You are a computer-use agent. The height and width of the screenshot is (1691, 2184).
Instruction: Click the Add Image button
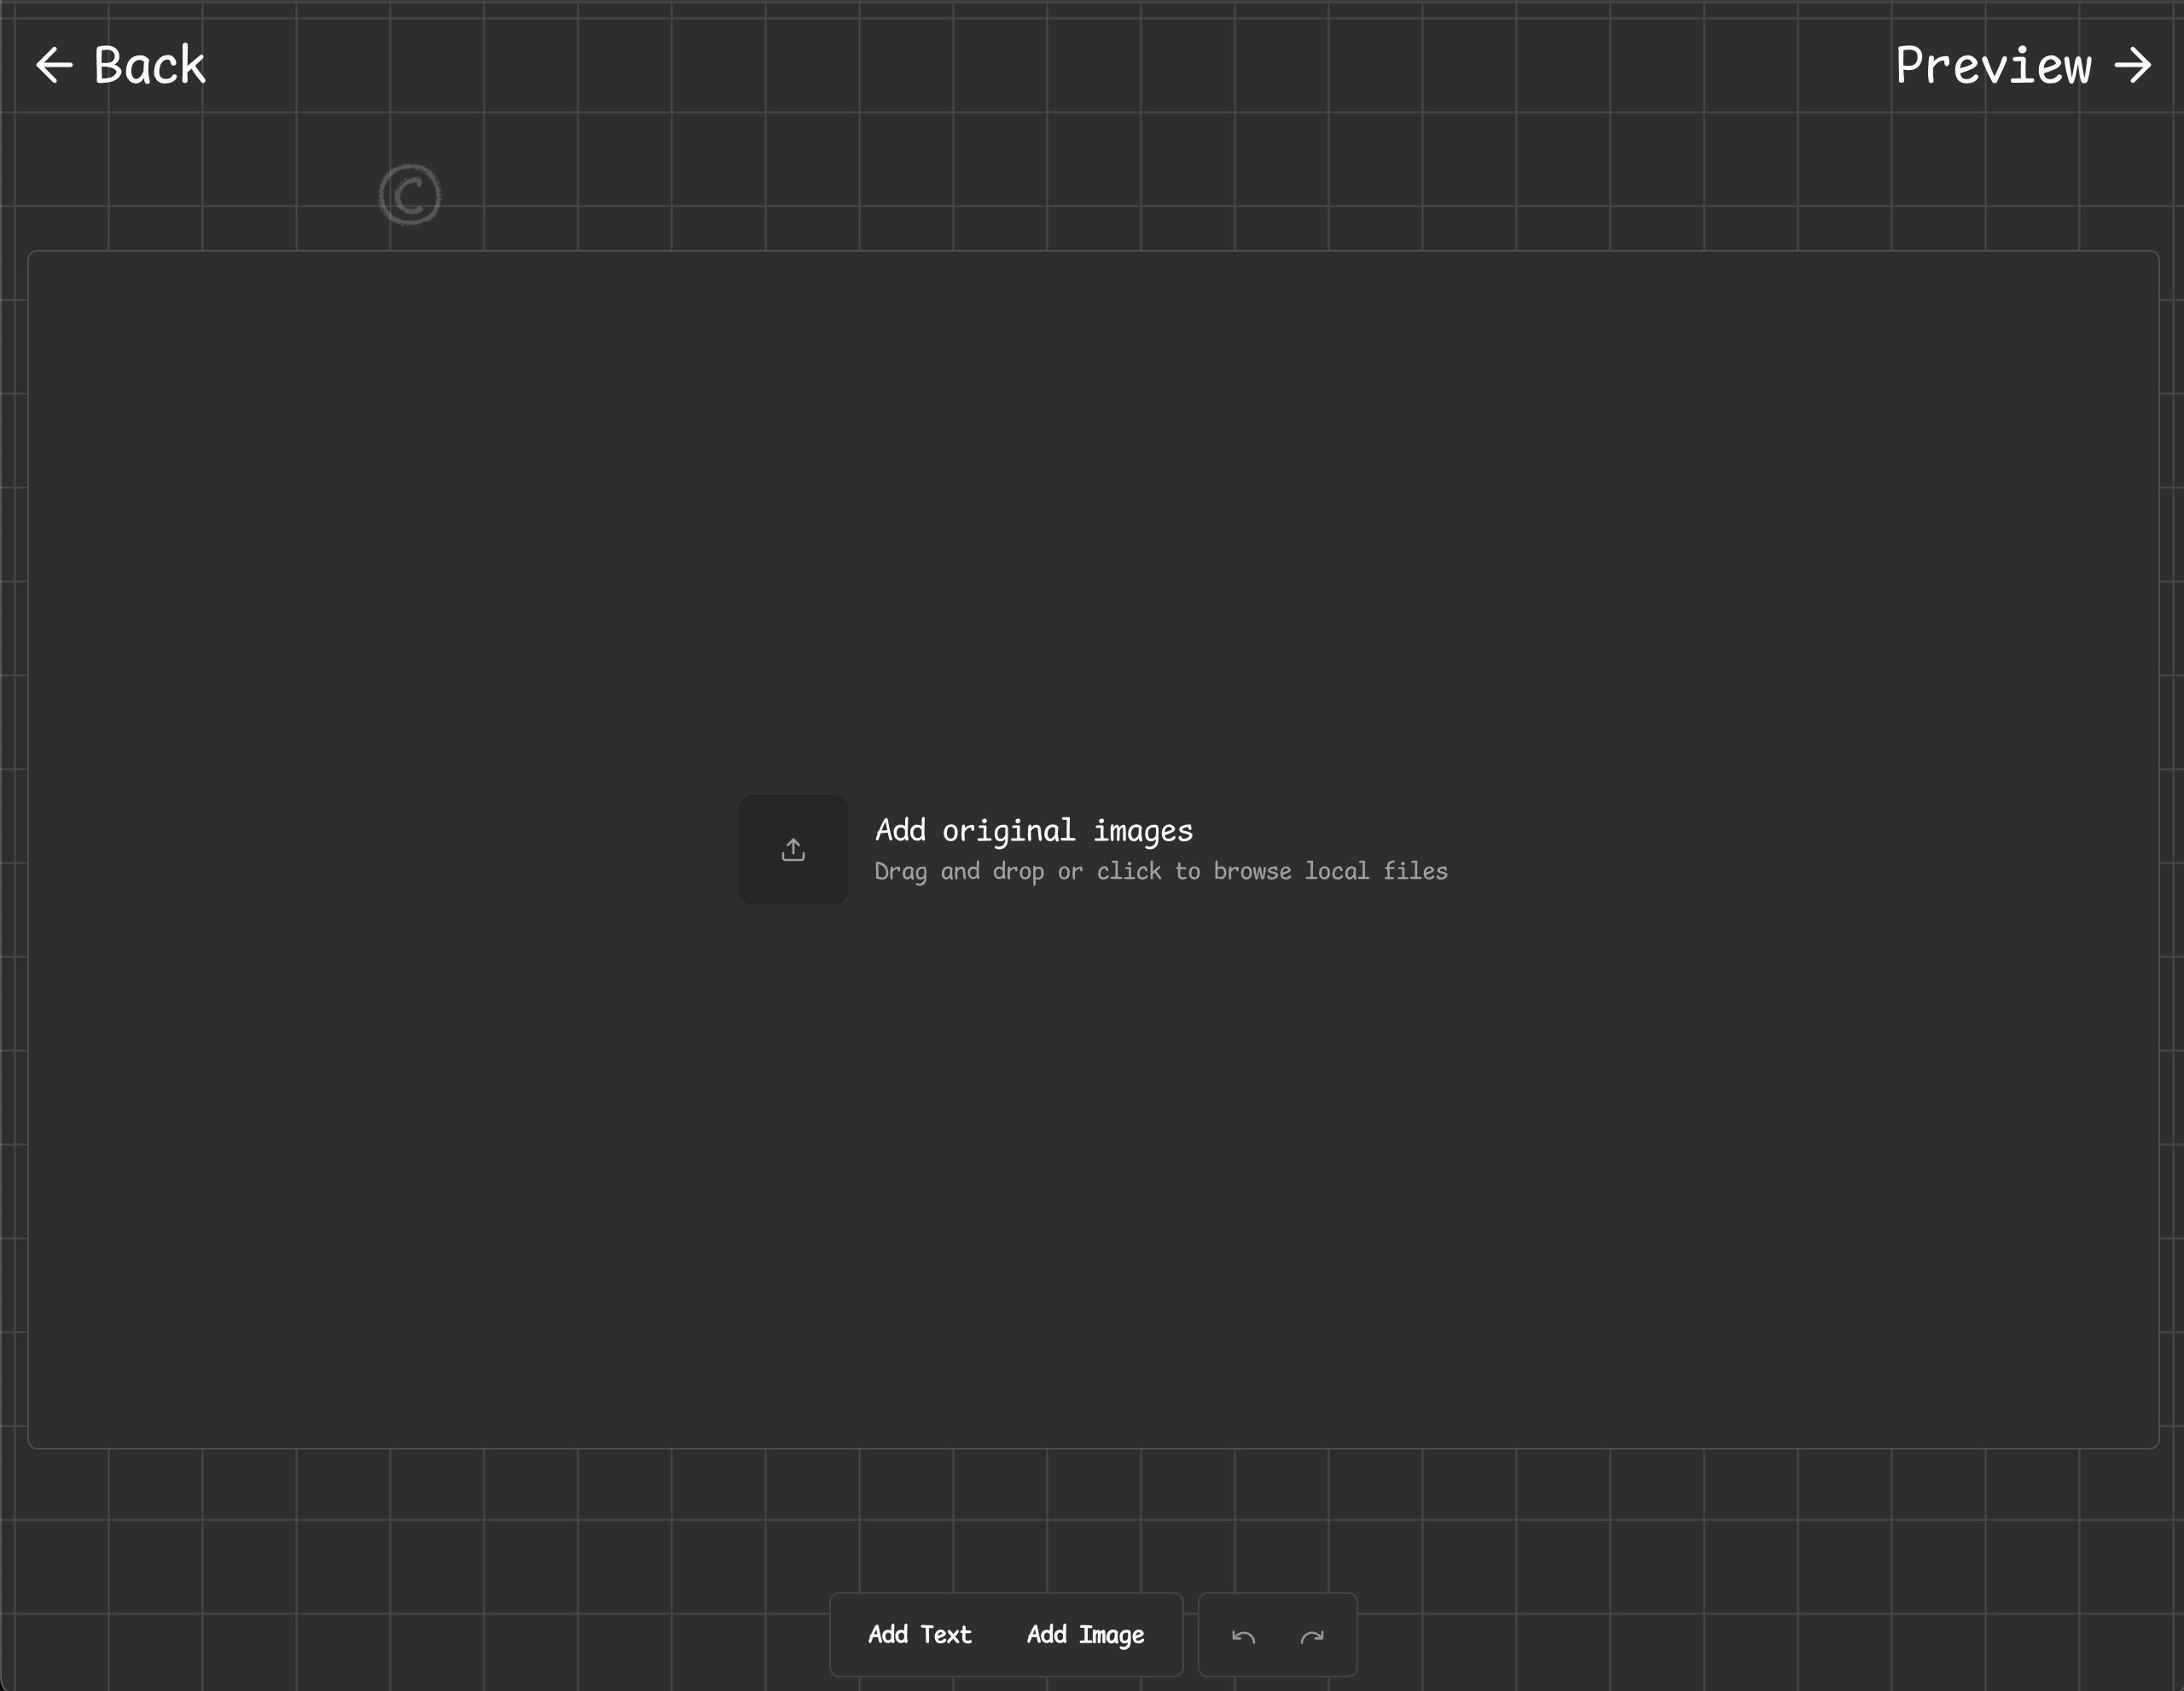[1085, 1635]
